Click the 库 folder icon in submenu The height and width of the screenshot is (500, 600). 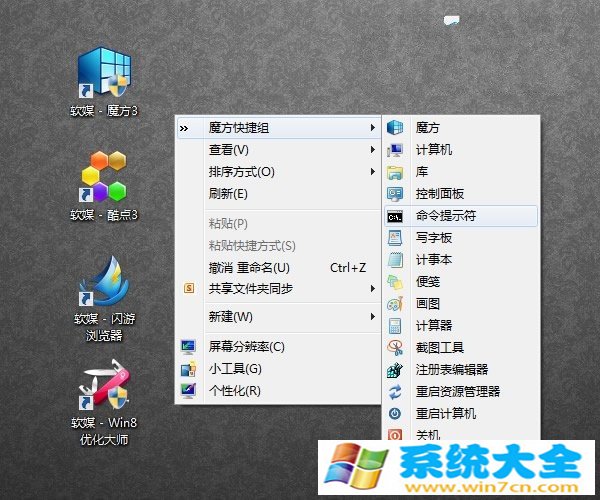point(395,172)
